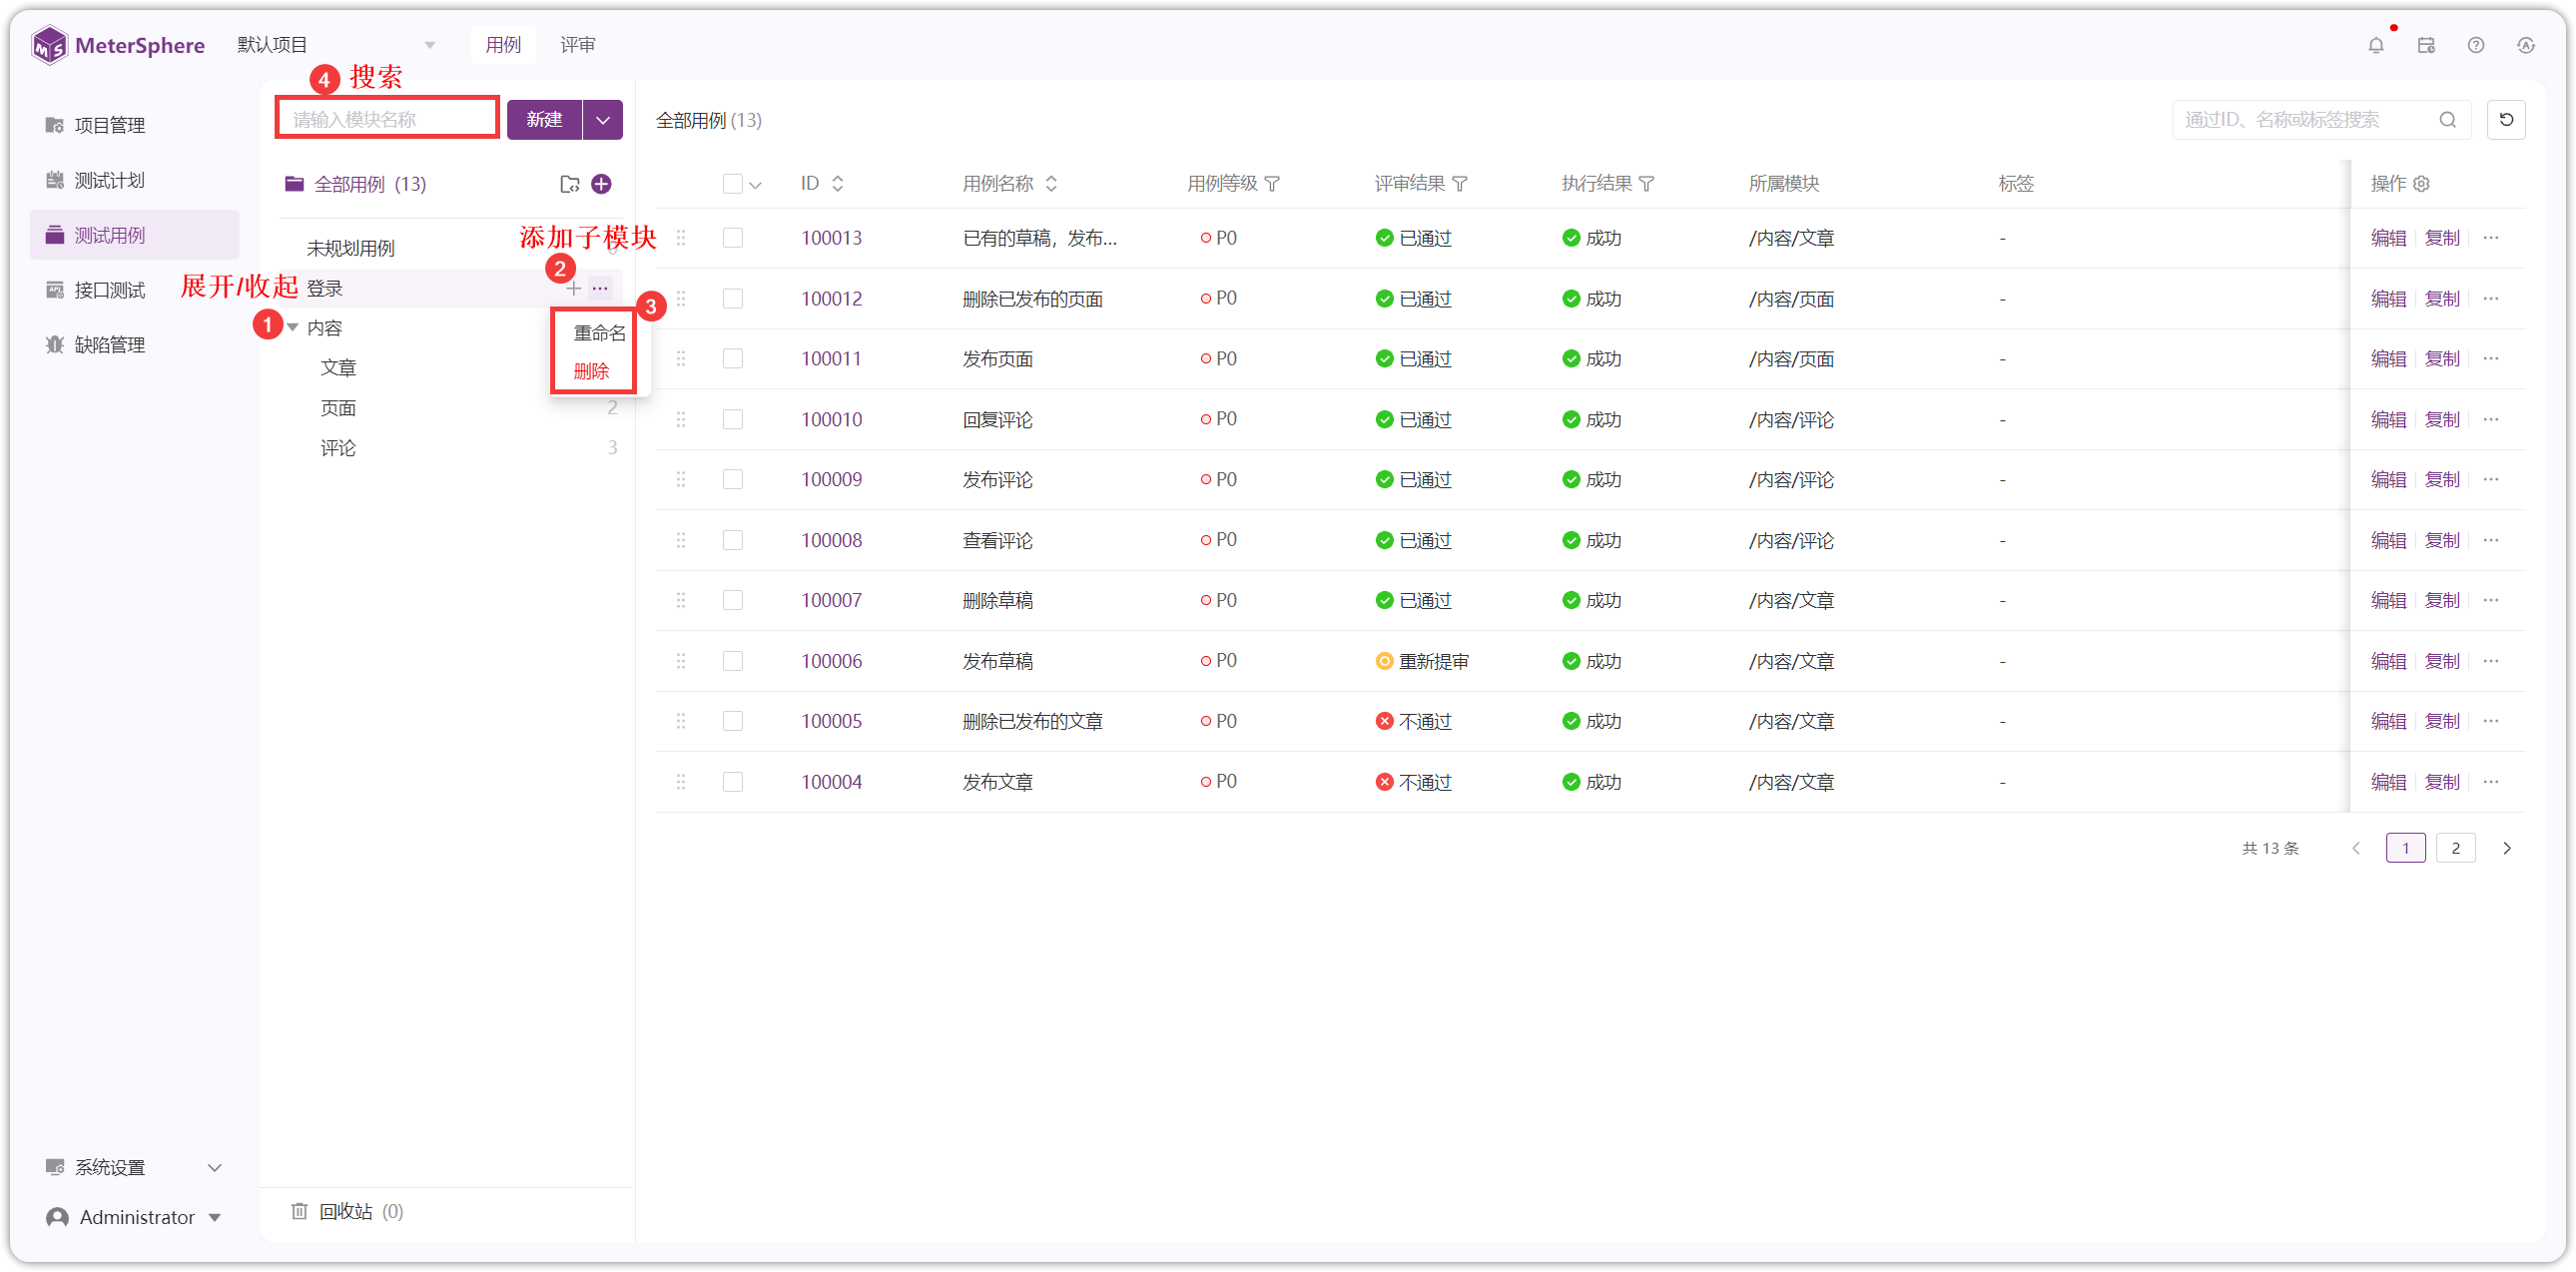
Task: Check the checkbox for case 100006
Action: point(733,661)
